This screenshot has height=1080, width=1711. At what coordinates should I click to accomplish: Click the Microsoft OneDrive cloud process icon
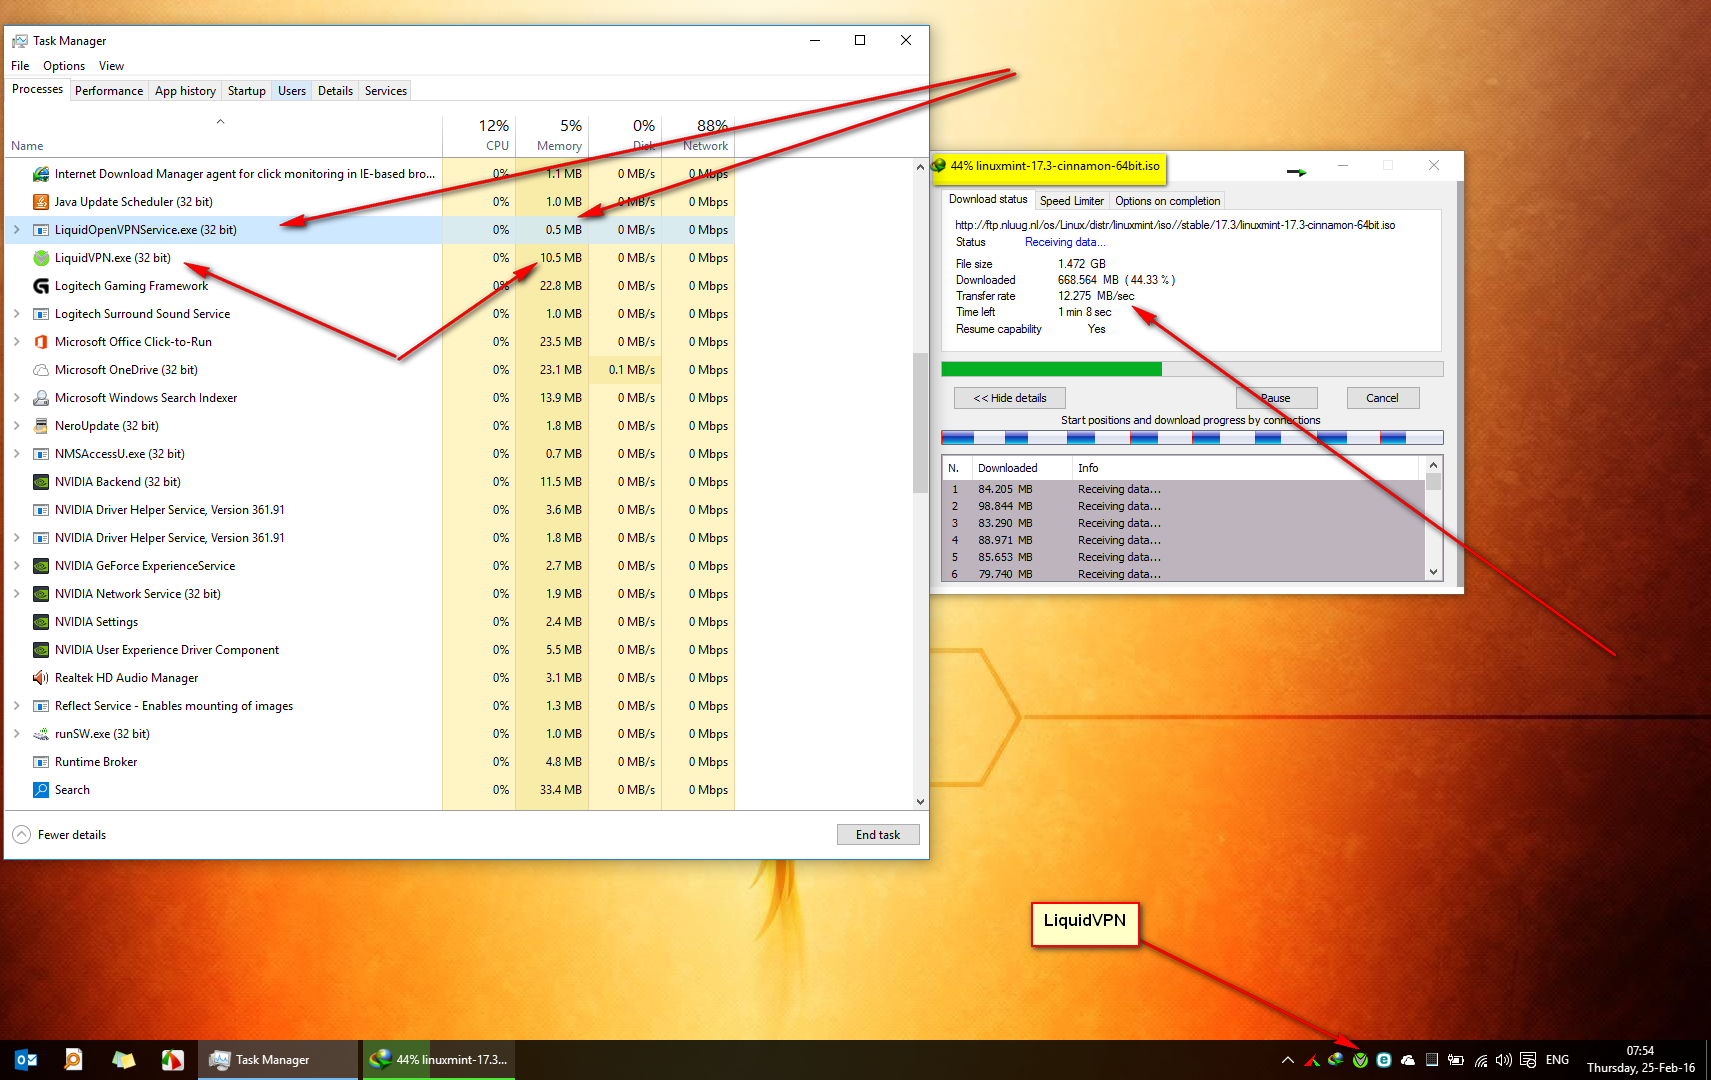pyautogui.click(x=41, y=370)
